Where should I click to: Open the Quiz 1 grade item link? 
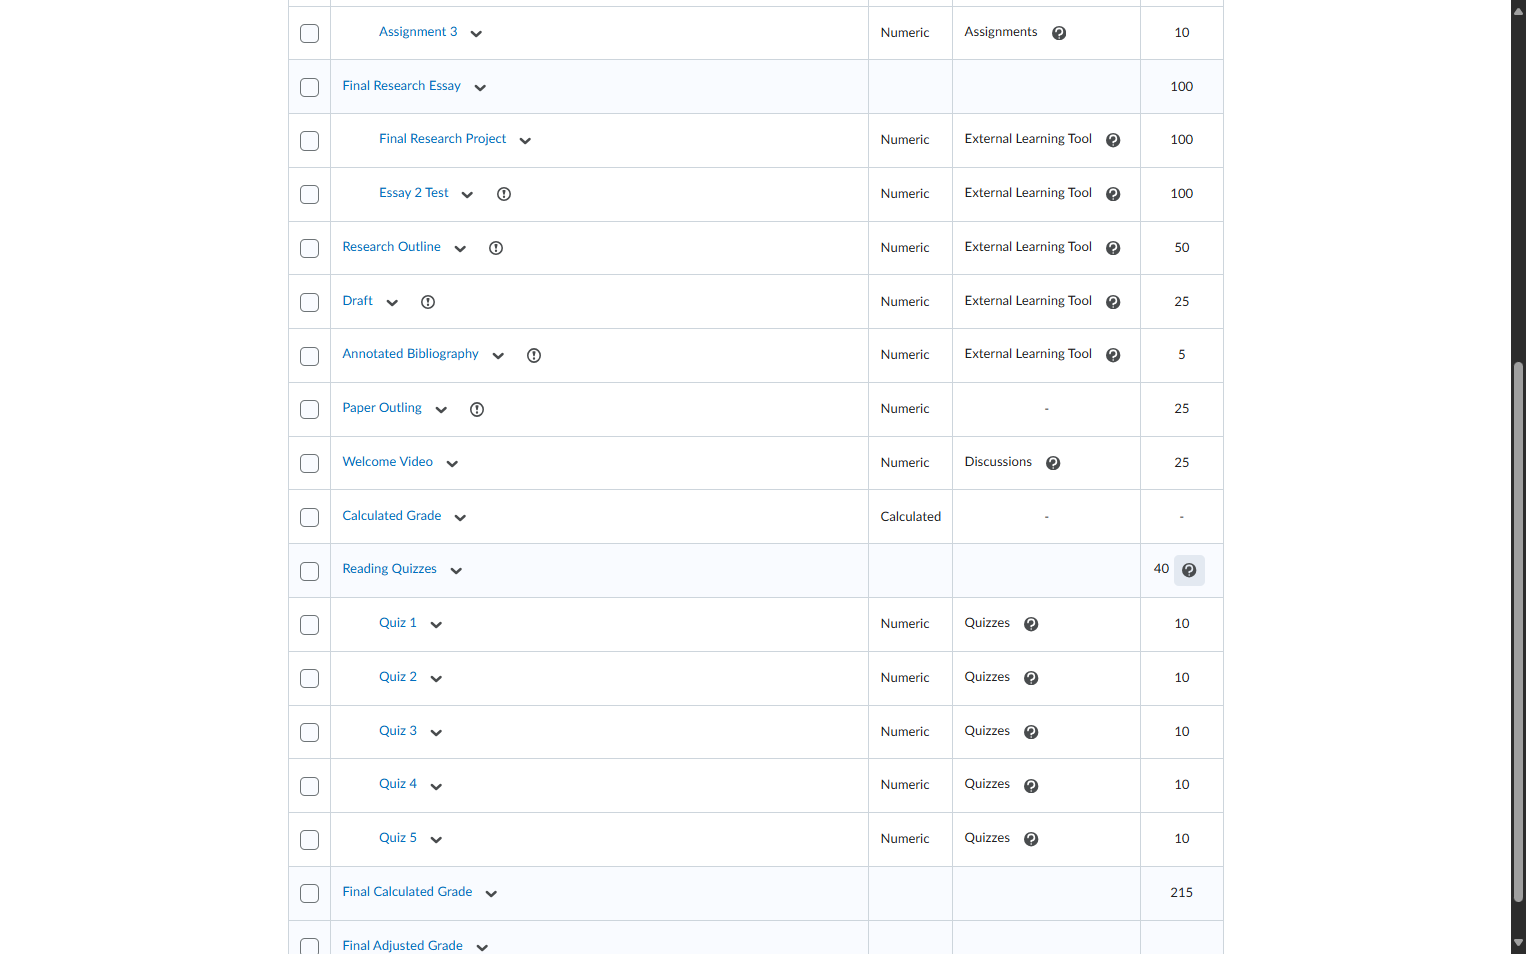397,623
